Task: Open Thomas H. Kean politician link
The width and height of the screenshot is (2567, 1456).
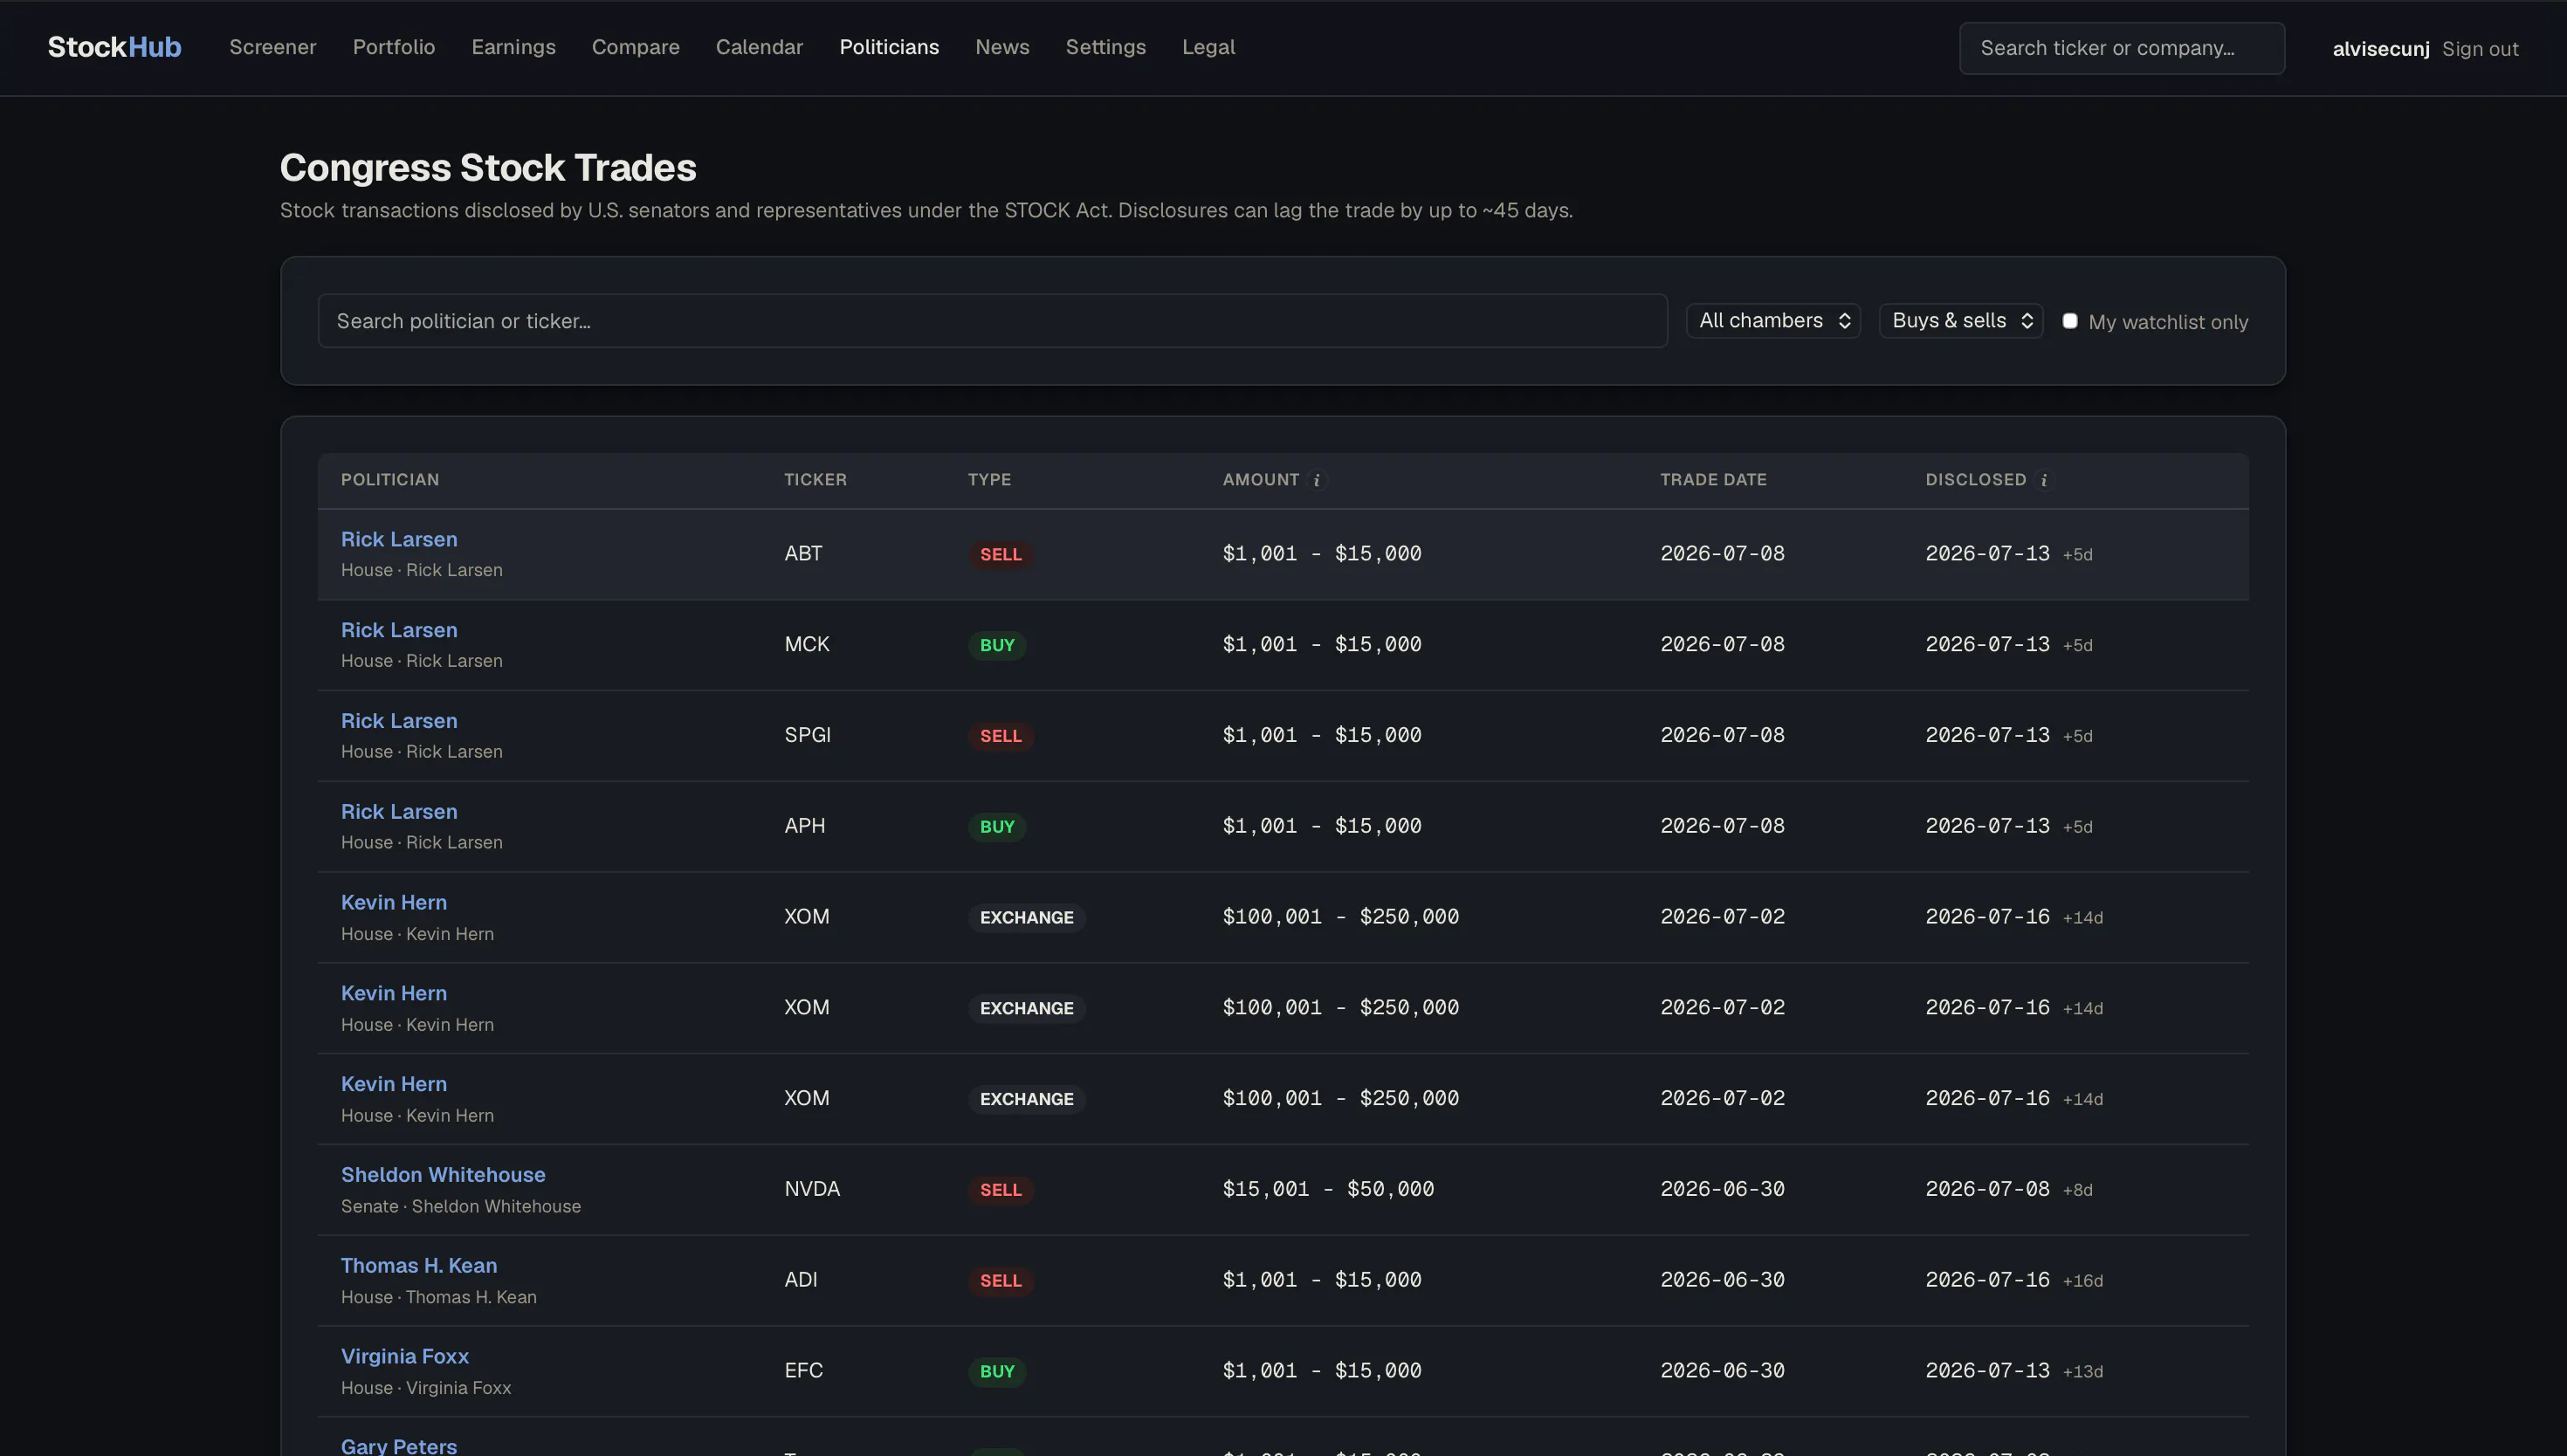Action: click(419, 1266)
